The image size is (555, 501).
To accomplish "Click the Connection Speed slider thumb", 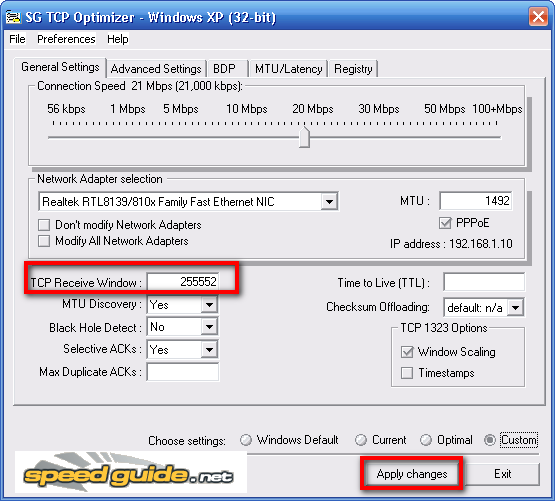I will [304, 137].
